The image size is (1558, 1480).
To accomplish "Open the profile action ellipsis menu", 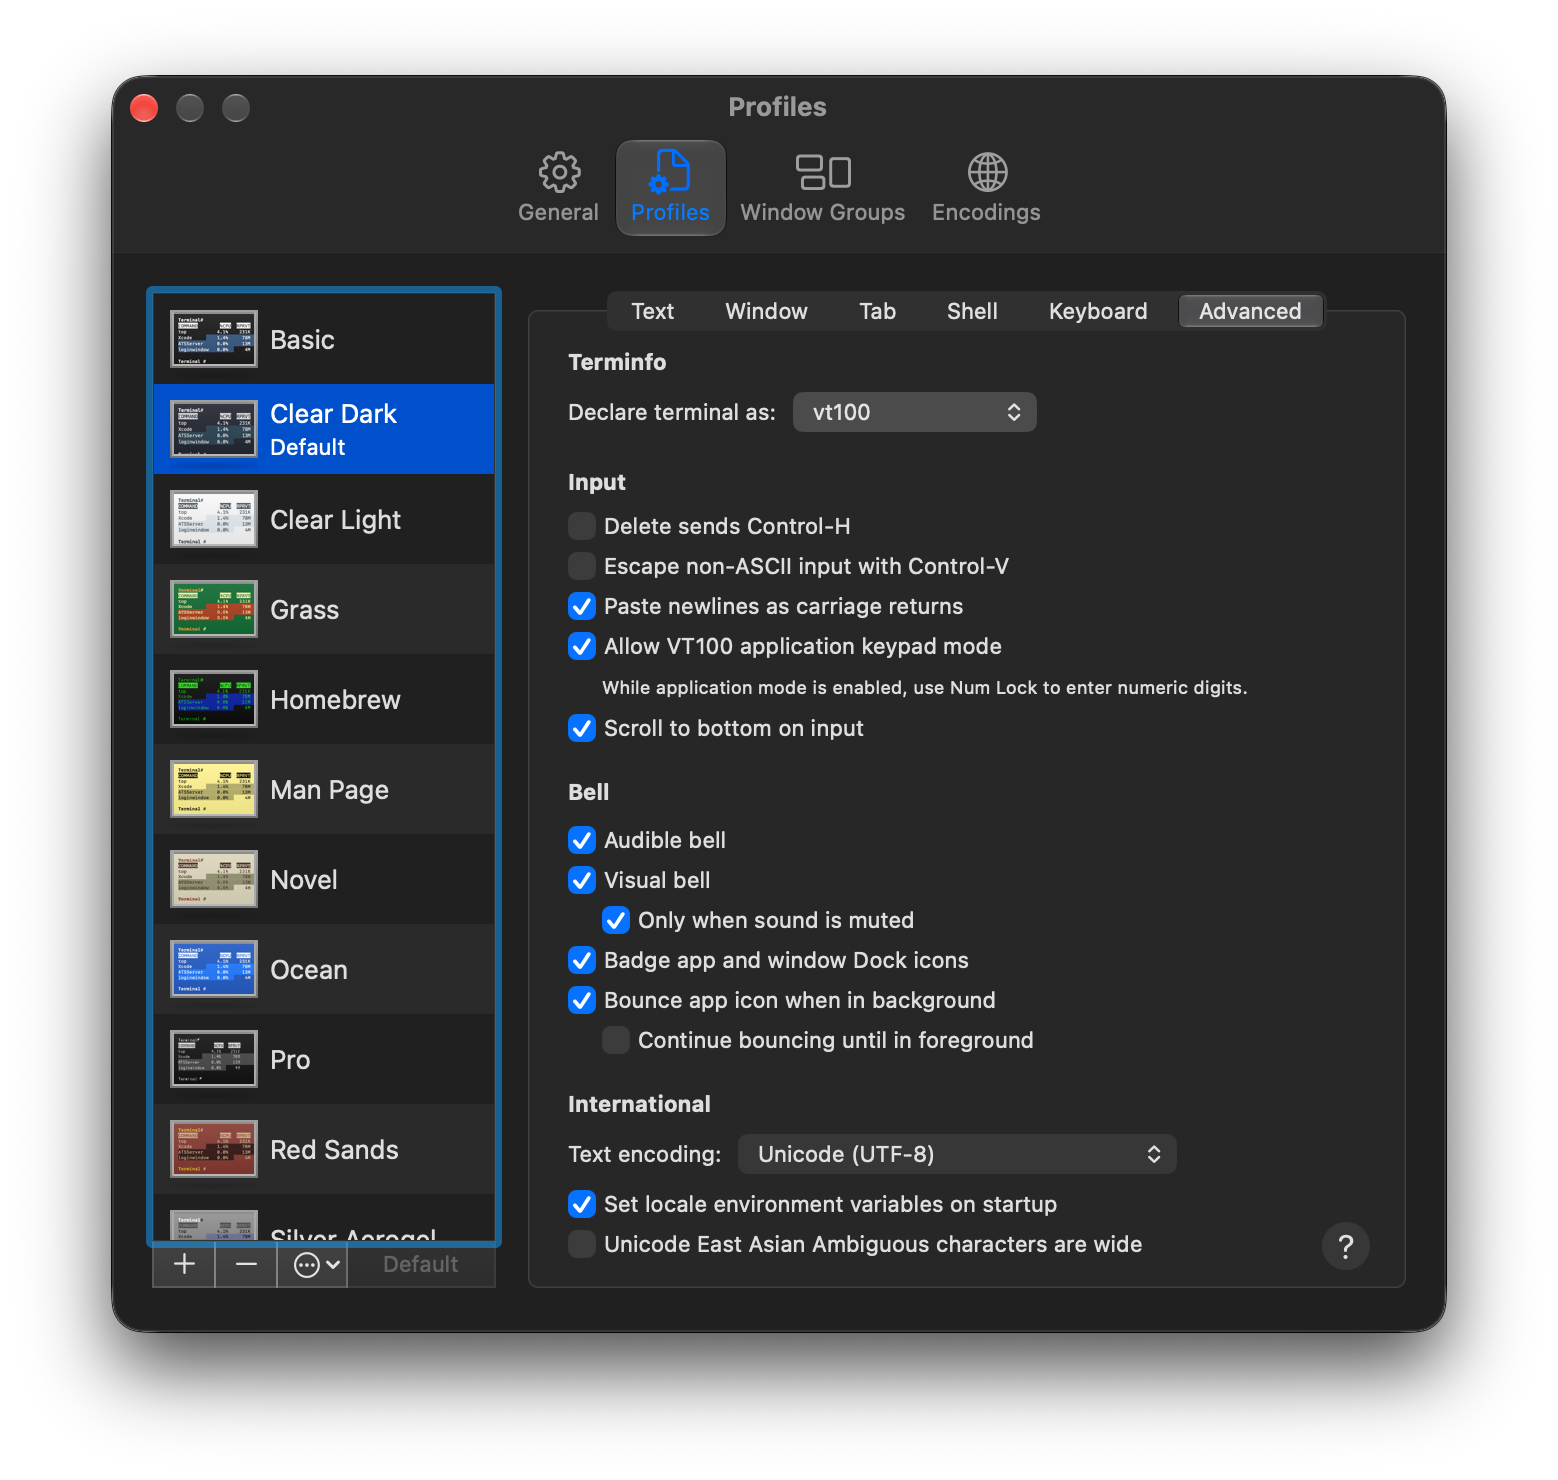I will [x=316, y=1265].
